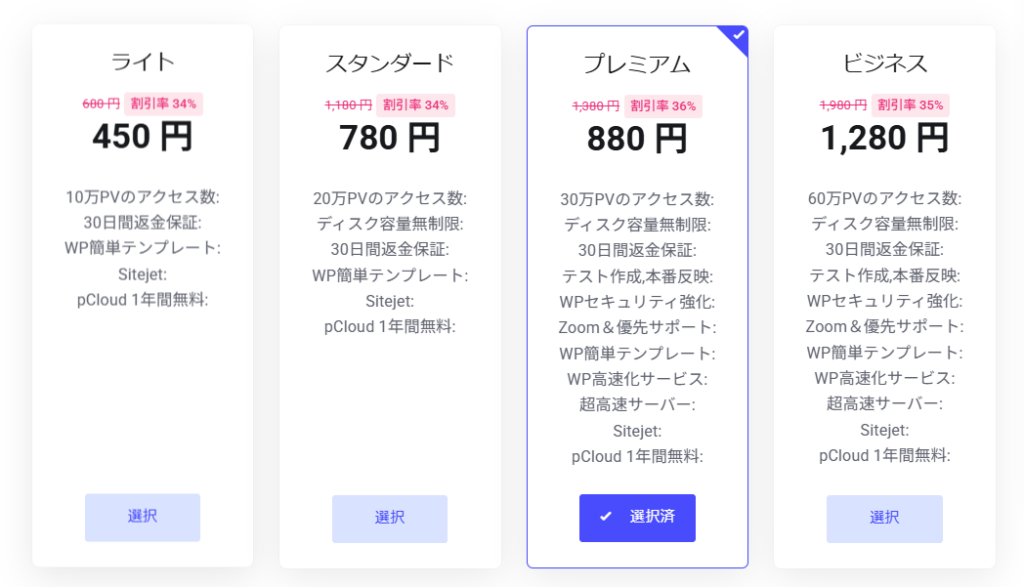Select the ライト plan button
This screenshot has height=587, width=1024.
click(x=142, y=517)
